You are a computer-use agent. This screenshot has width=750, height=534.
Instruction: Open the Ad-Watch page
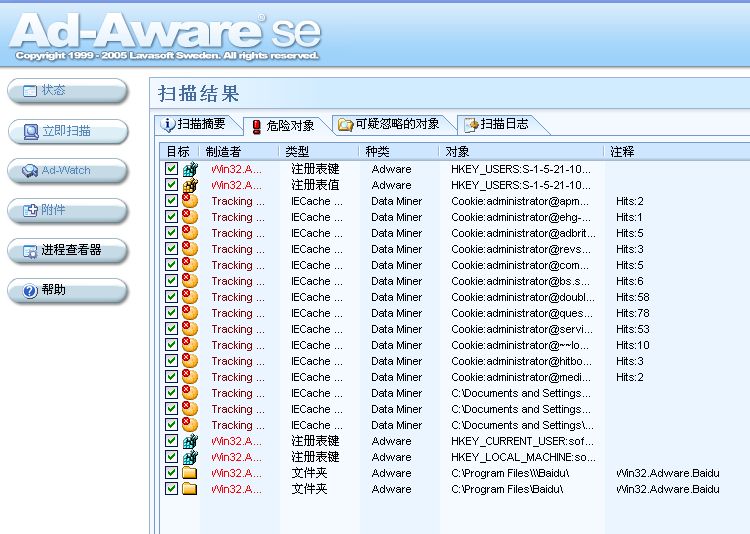point(68,171)
